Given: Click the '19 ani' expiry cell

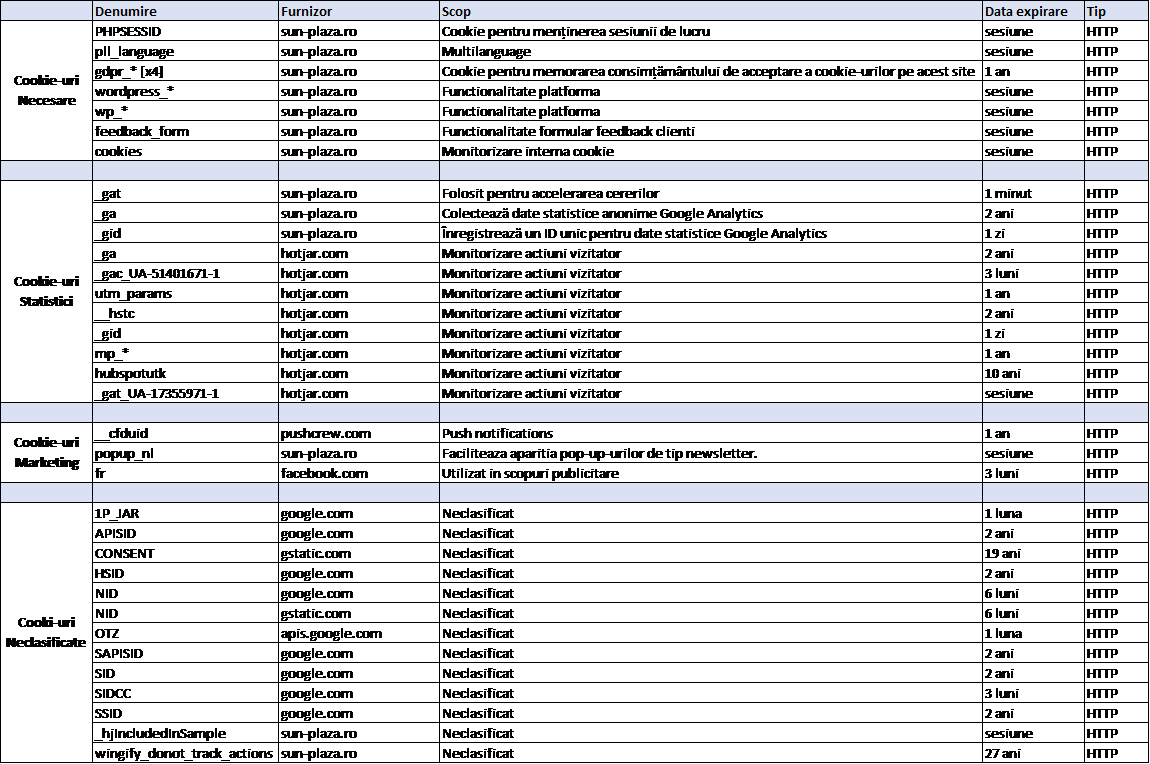Looking at the screenshot, I should 1033,554.
